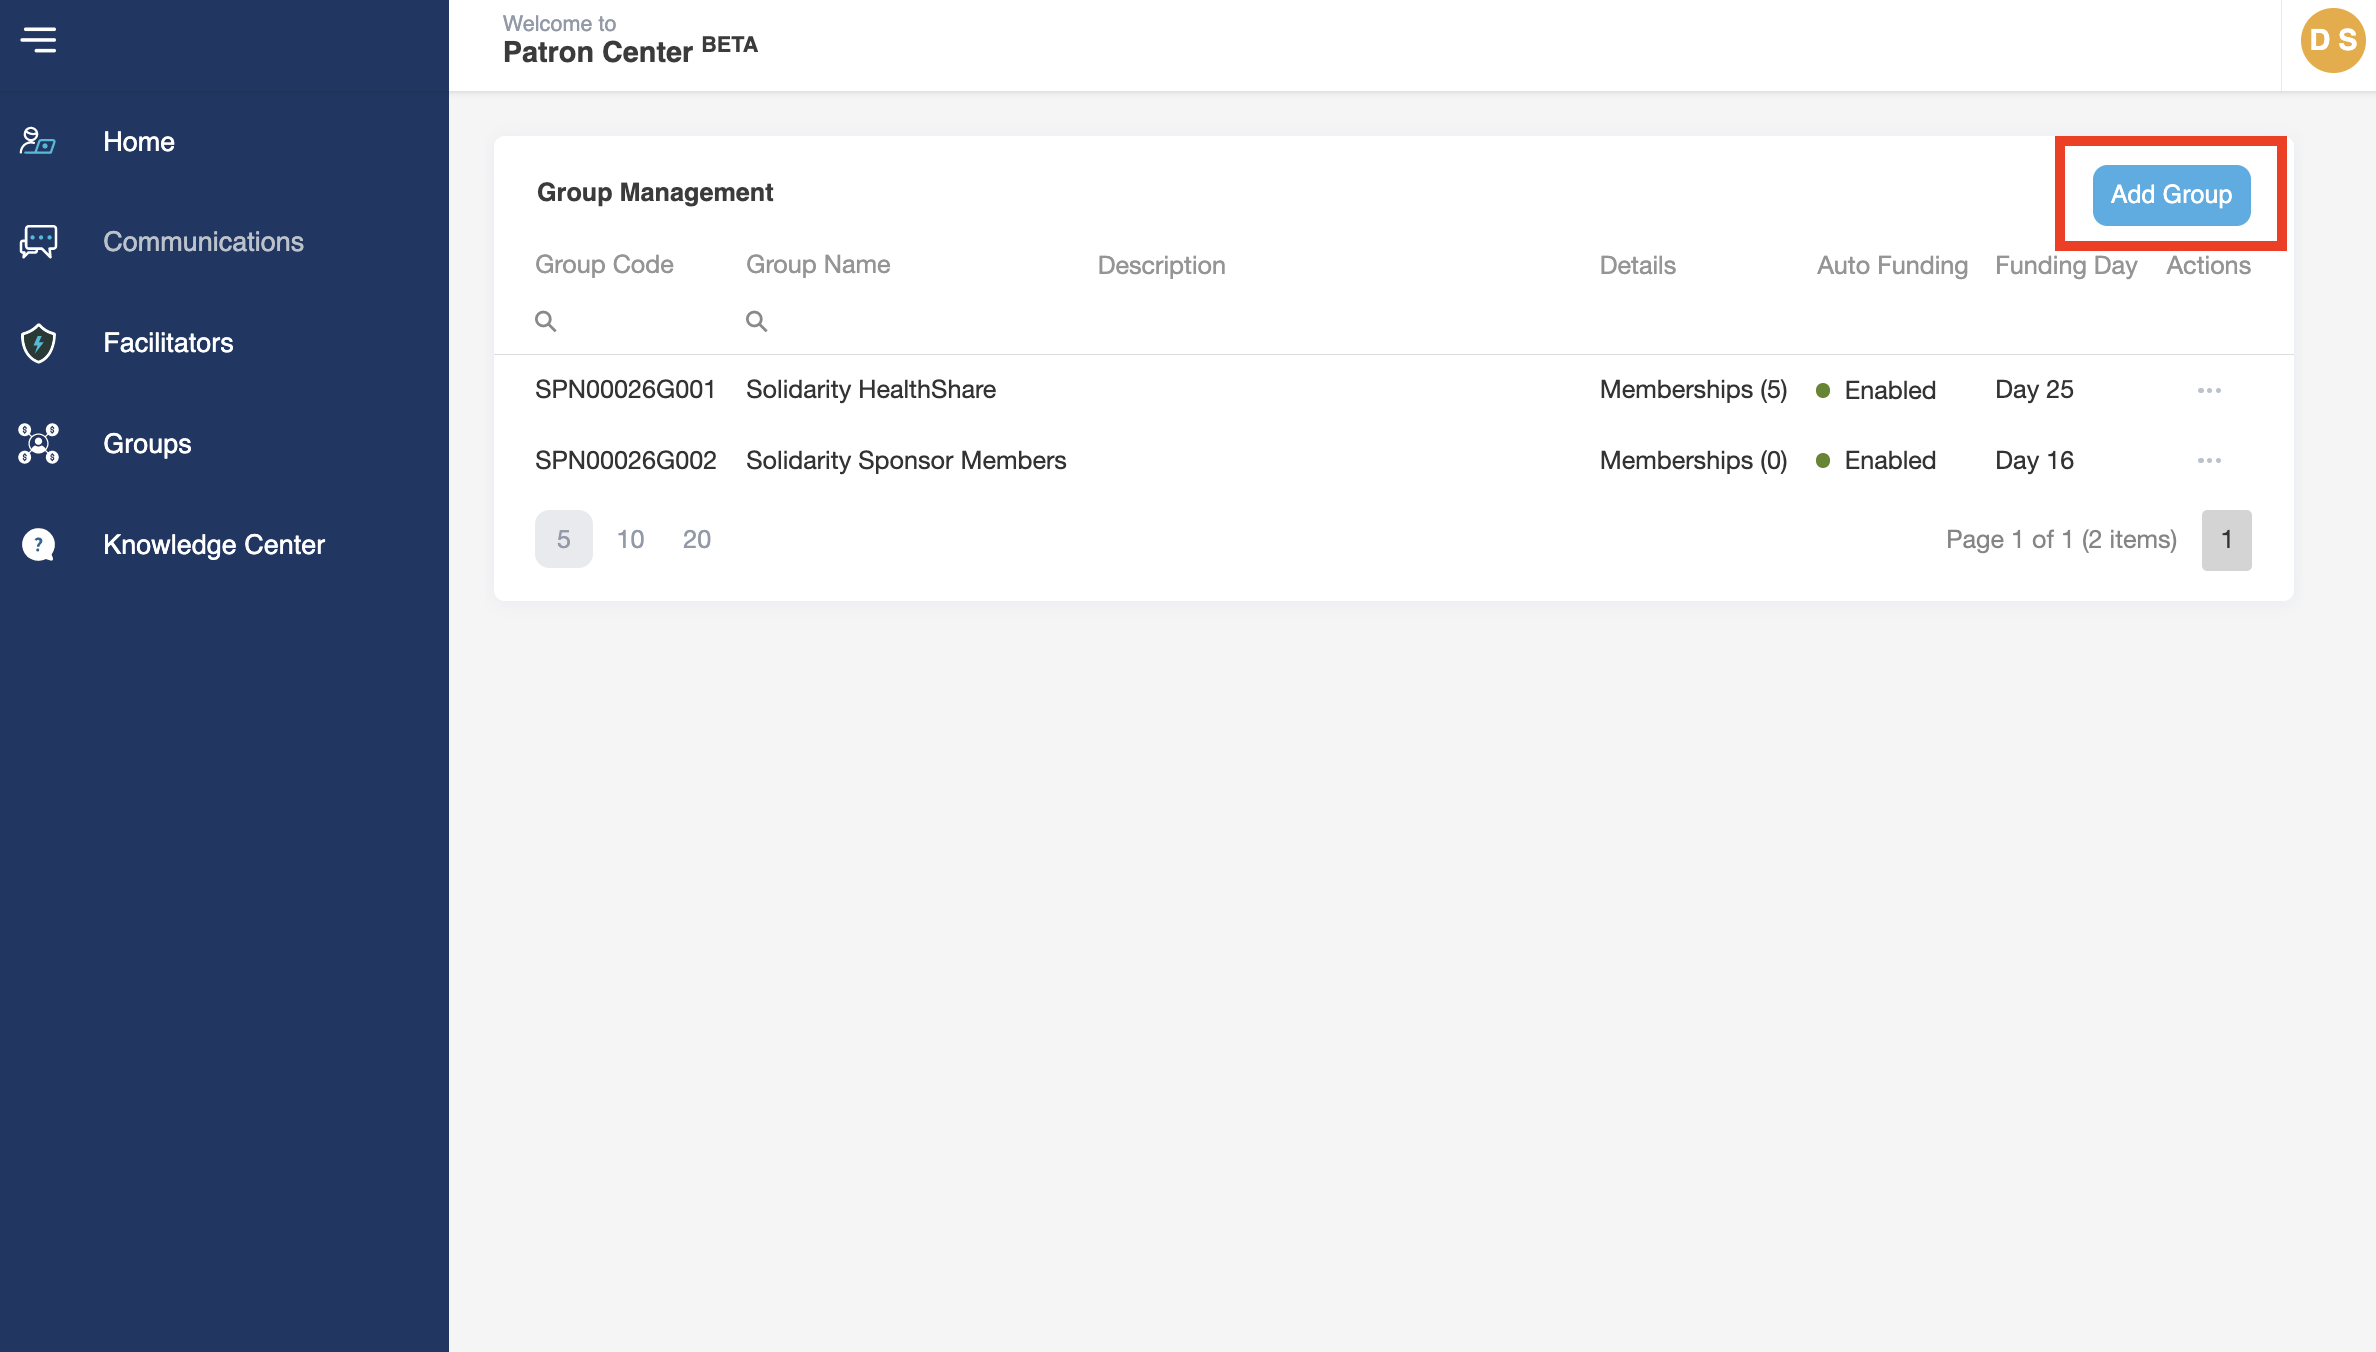
Task: Sort by Funding Day column header
Action: (x=2065, y=266)
